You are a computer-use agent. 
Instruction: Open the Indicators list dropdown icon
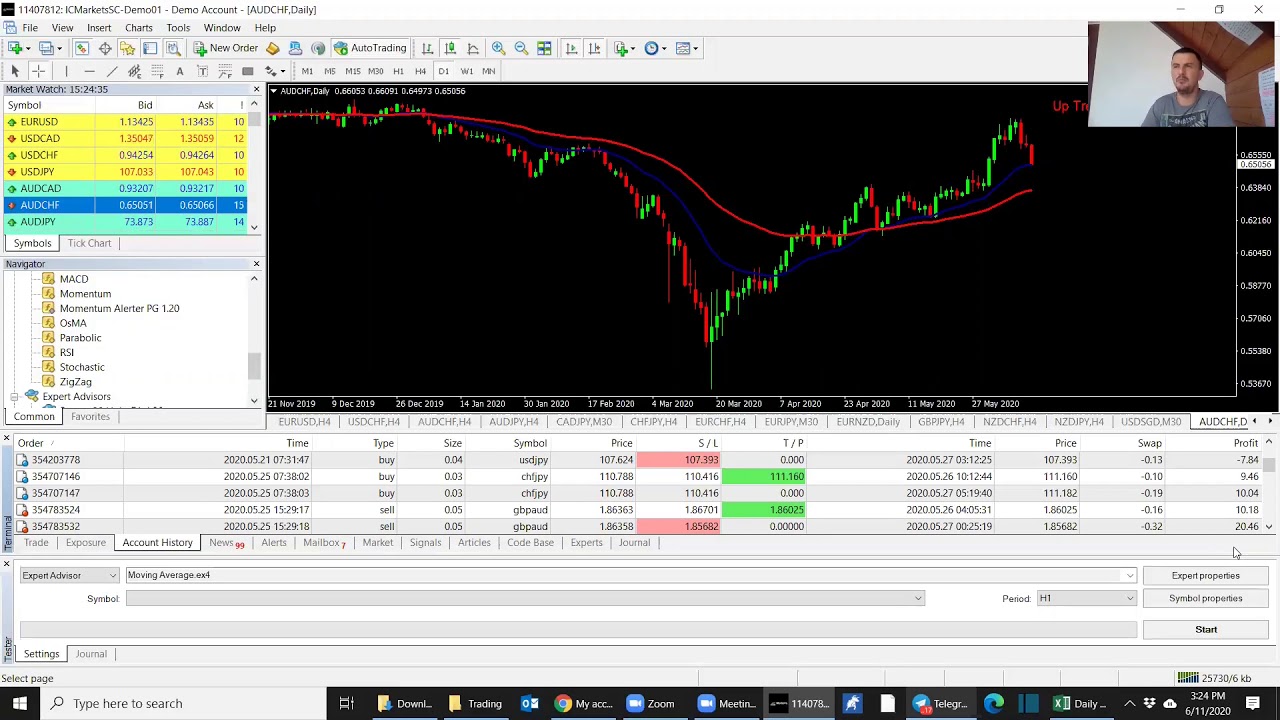point(624,48)
